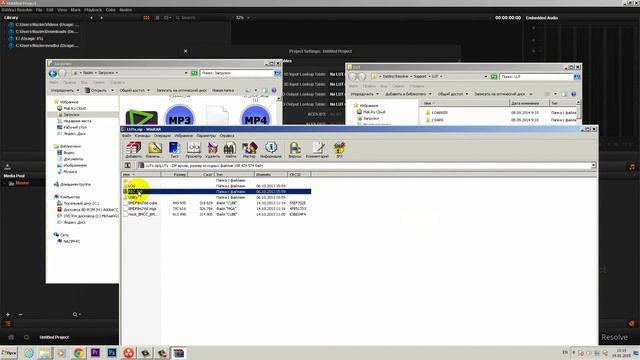This screenshot has height=360, width=640.
Task: Expand the WinRAR archive path dropdown arrow
Action: pos(593,165)
